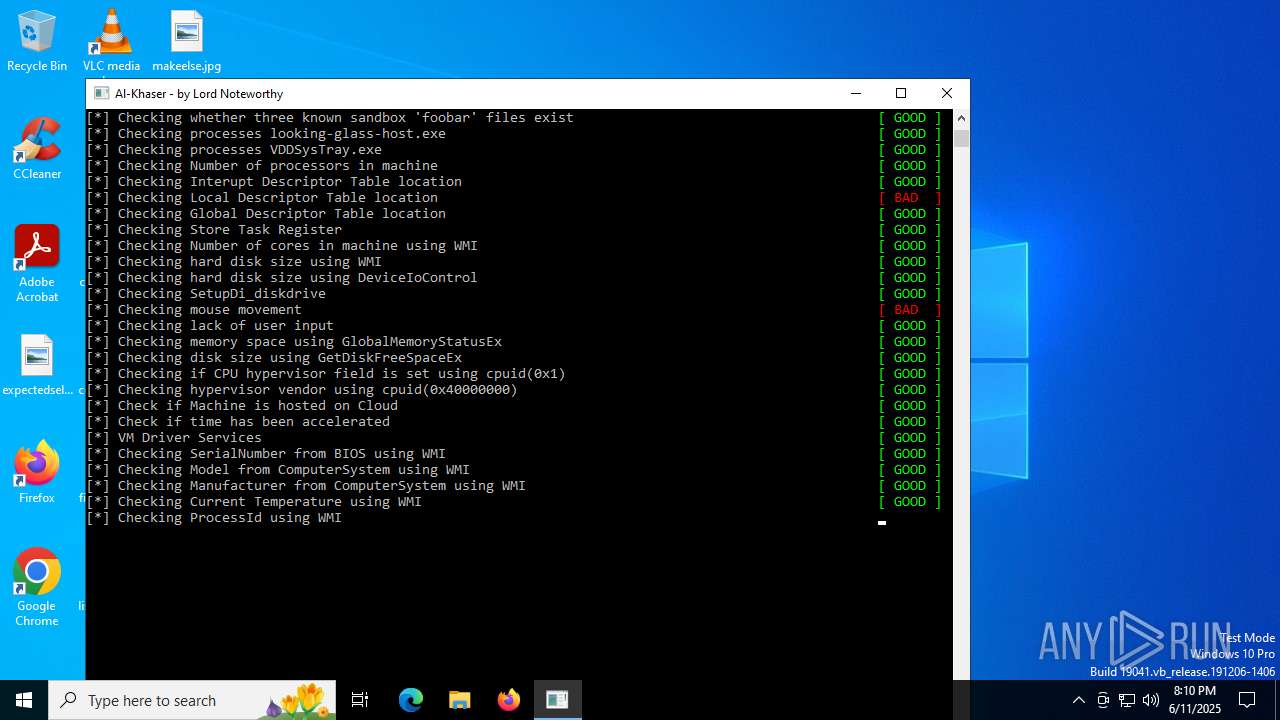This screenshot has width=1280, height=720.
Task: Click the console vertical scrollbar thumb
Action: click(x=961, y=138)
